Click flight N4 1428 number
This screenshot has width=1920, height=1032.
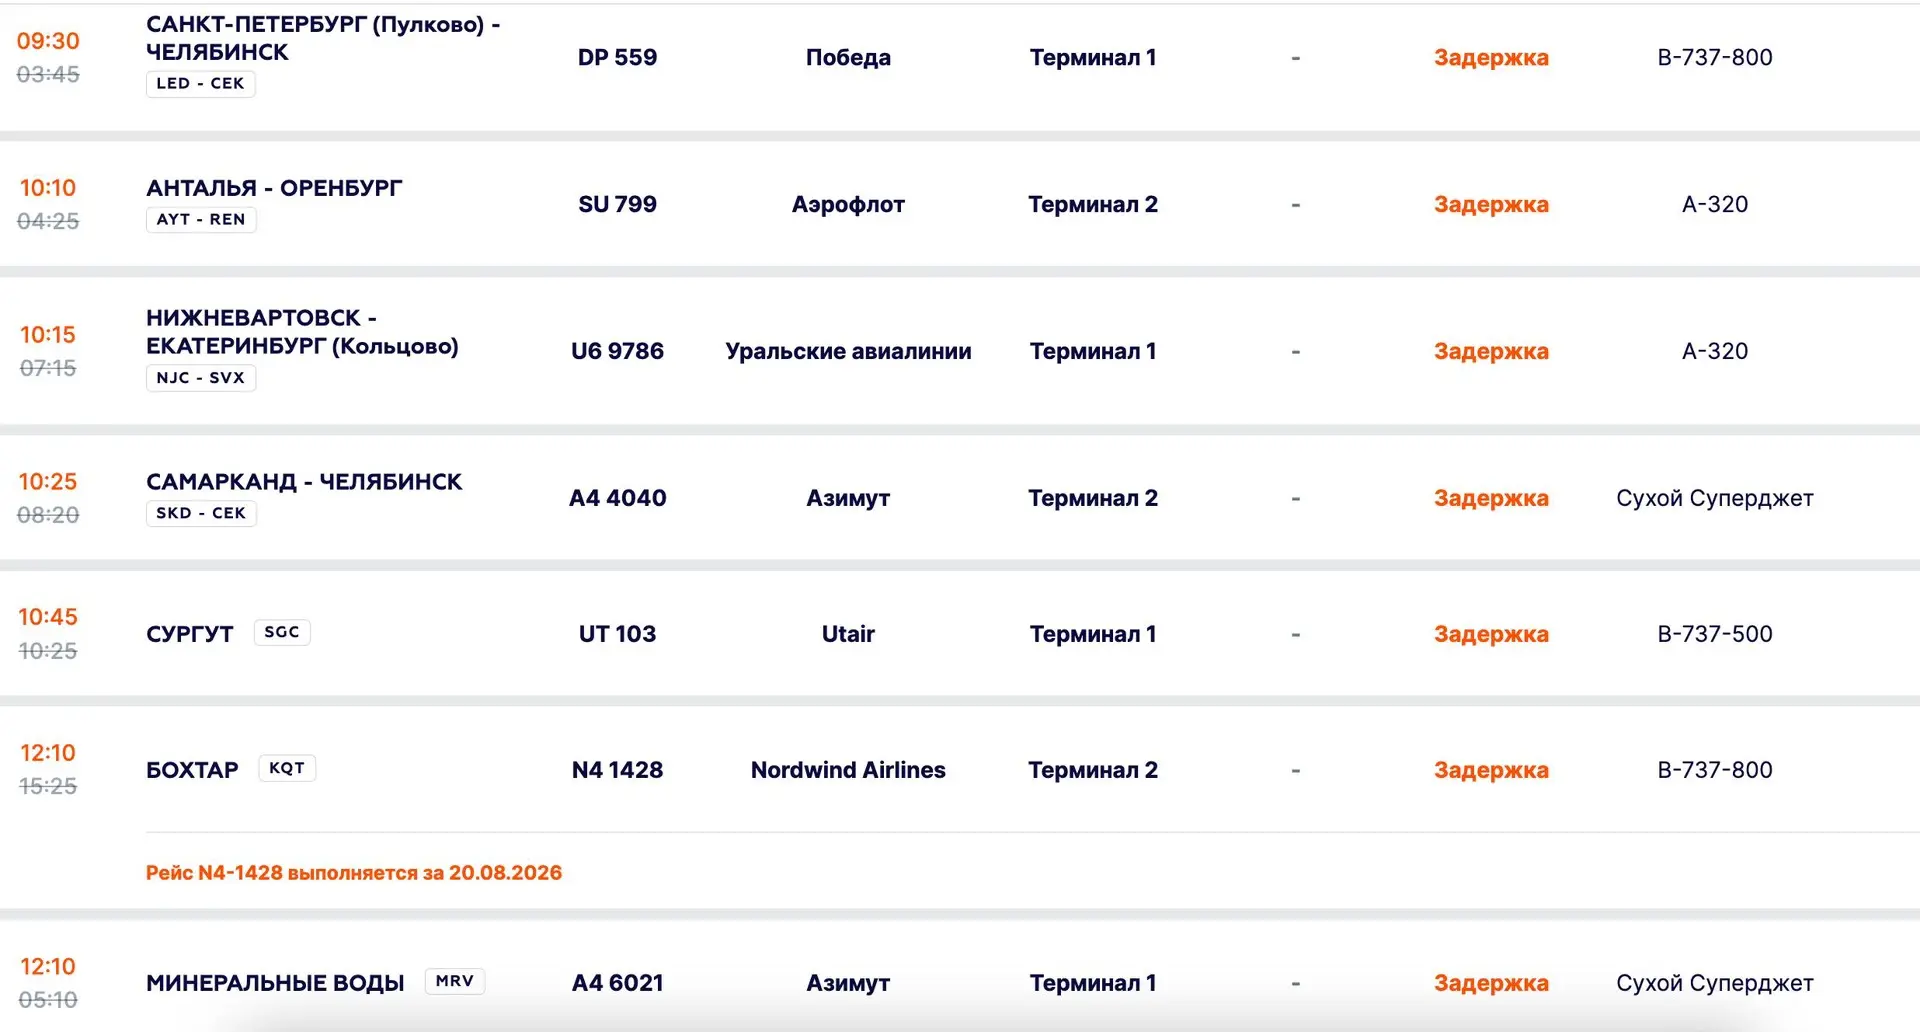coord(617,770)
